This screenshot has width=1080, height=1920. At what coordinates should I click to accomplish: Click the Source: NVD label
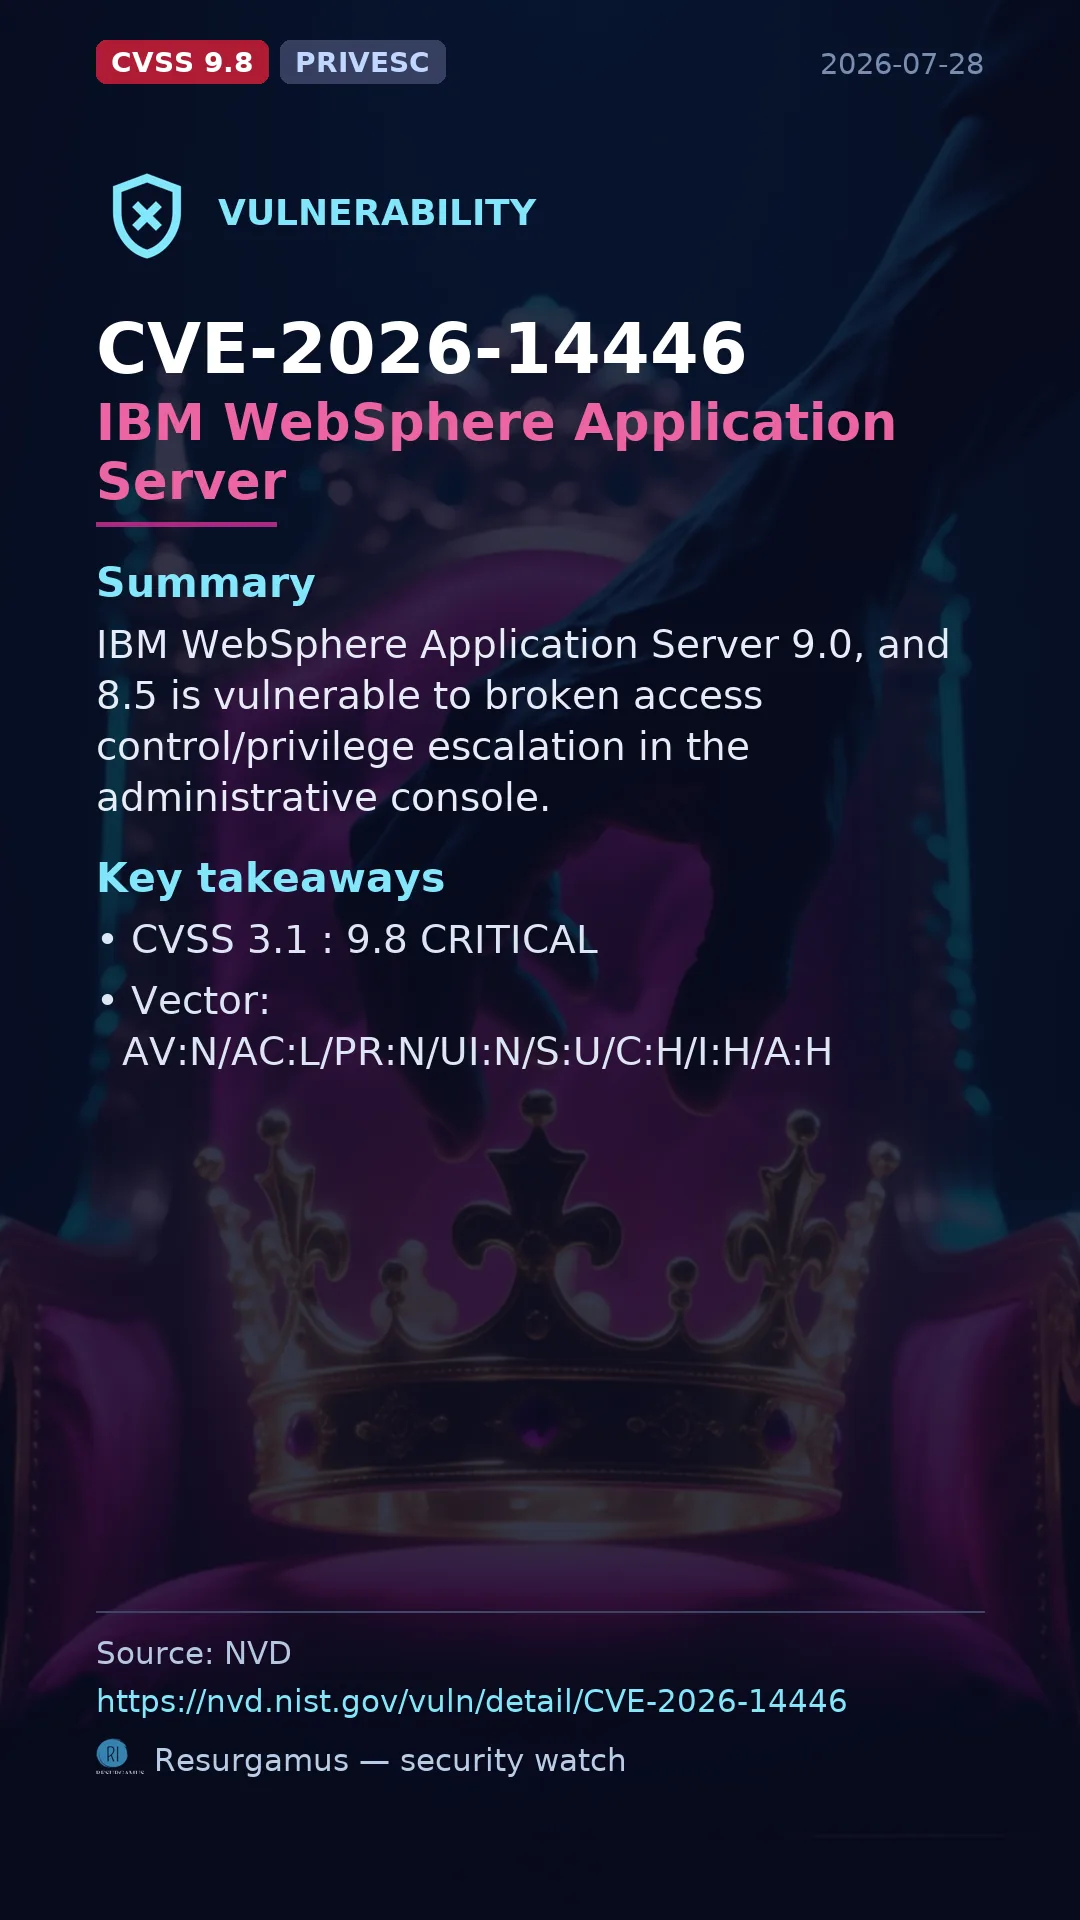click(x=194, y=1653)
